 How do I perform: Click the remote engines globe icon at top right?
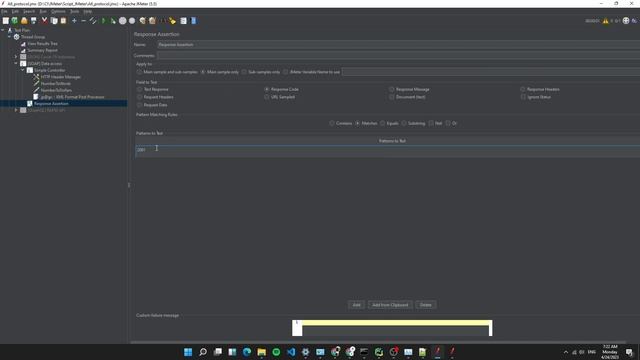click(x=626, y=21)
